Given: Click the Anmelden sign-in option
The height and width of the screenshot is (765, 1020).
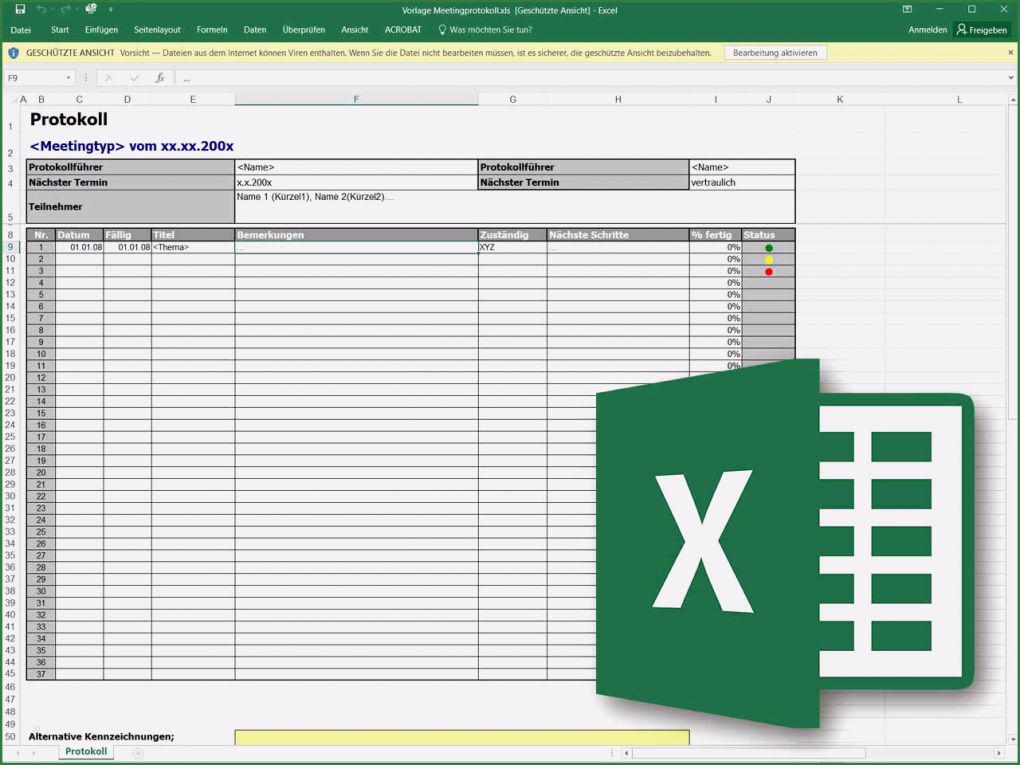Looking at the screenshot, I should pos(926,30).
